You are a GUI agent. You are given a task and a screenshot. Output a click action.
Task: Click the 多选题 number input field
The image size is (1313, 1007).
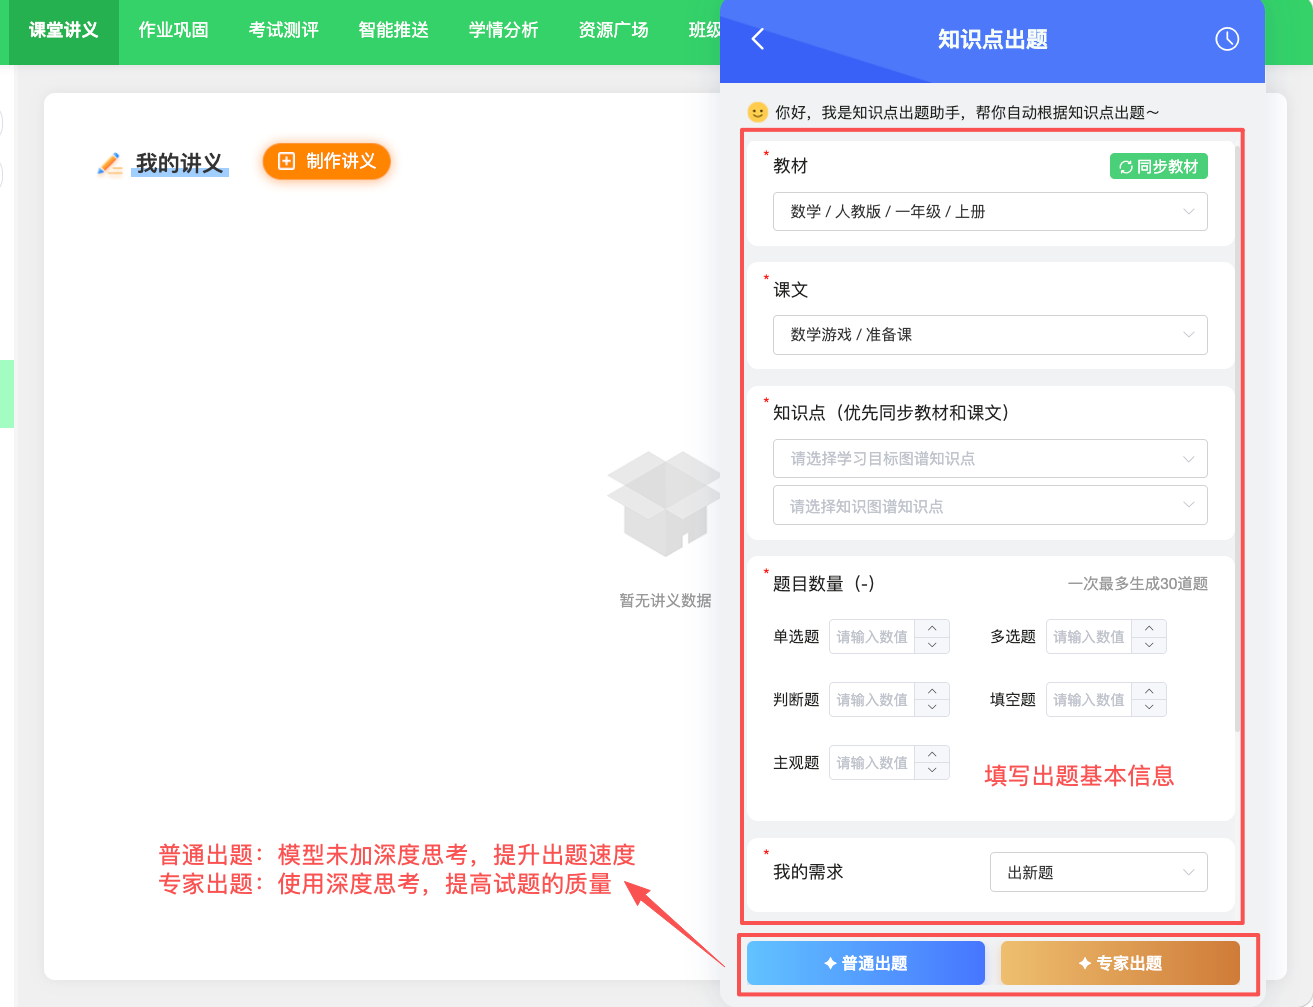[x=1089, y=637]
